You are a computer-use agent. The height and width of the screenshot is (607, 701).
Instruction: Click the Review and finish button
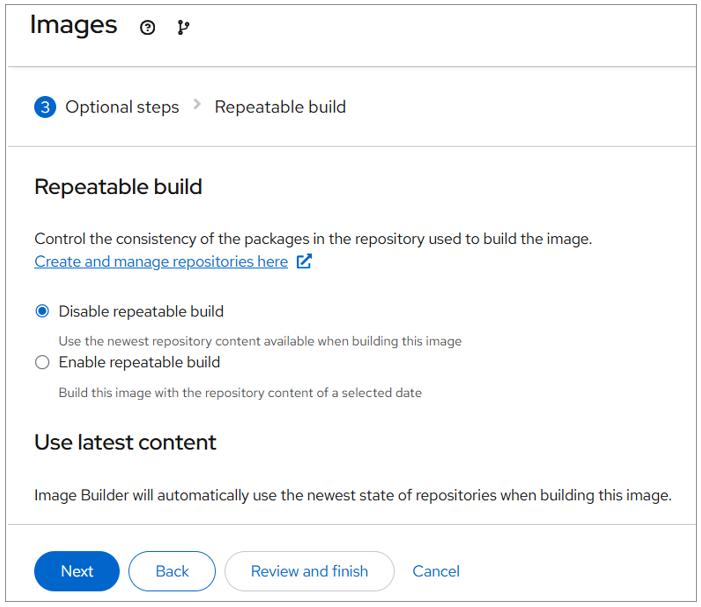tap(309, 571)
